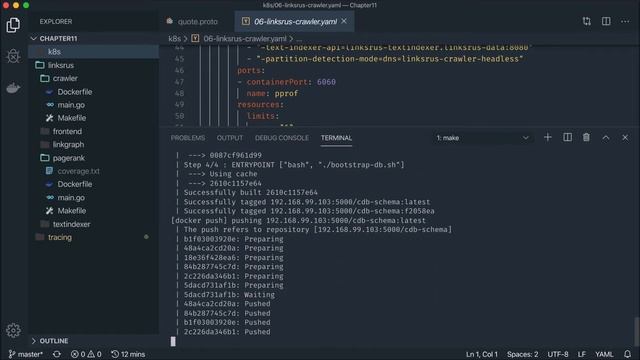
Task: Create a new terminal with plus icon
Action: click(x=548, y=138)
